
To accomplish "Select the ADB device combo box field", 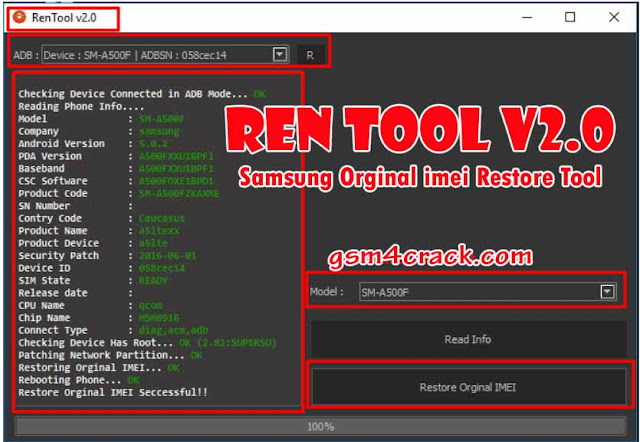I will [165, 55].
